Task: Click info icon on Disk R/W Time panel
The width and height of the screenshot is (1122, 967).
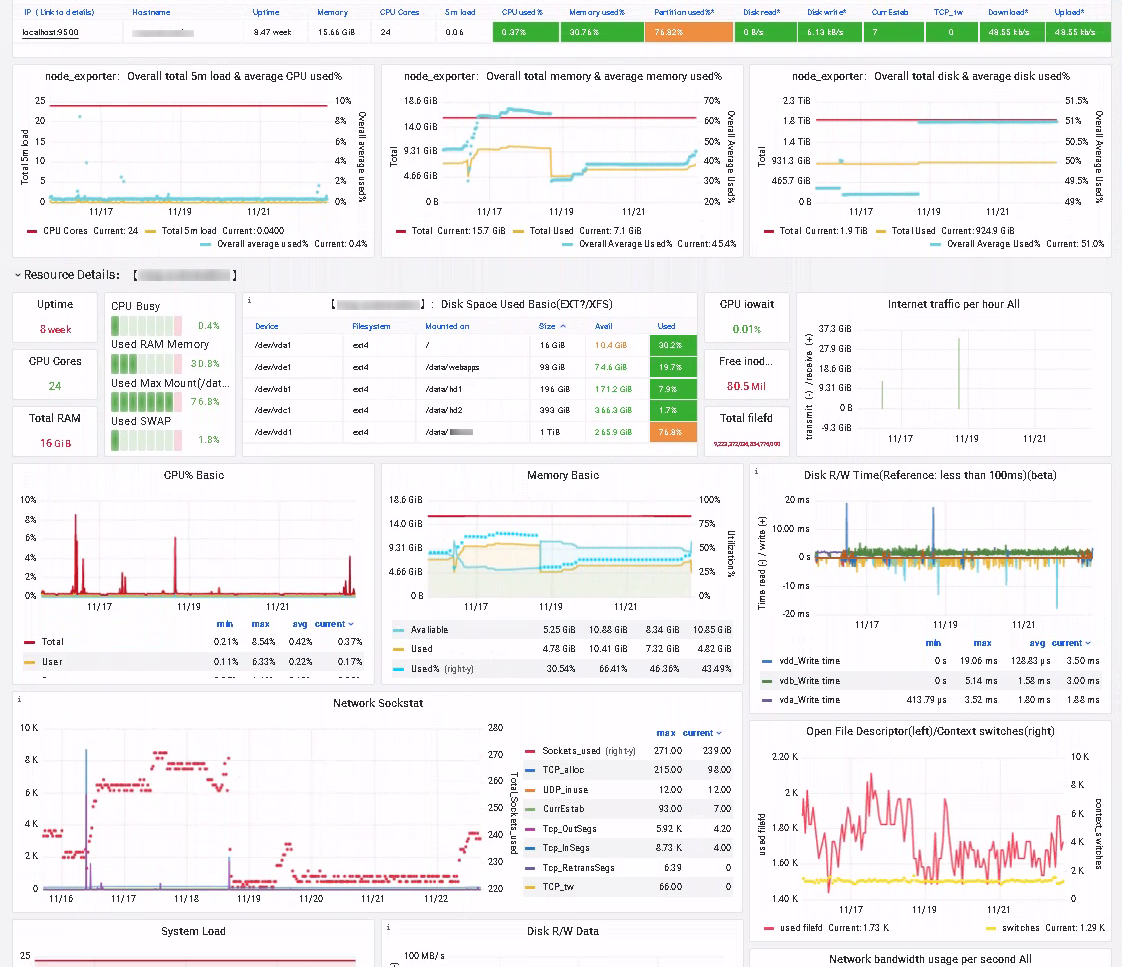Action: pyautogui.click(x=756, y=471)
